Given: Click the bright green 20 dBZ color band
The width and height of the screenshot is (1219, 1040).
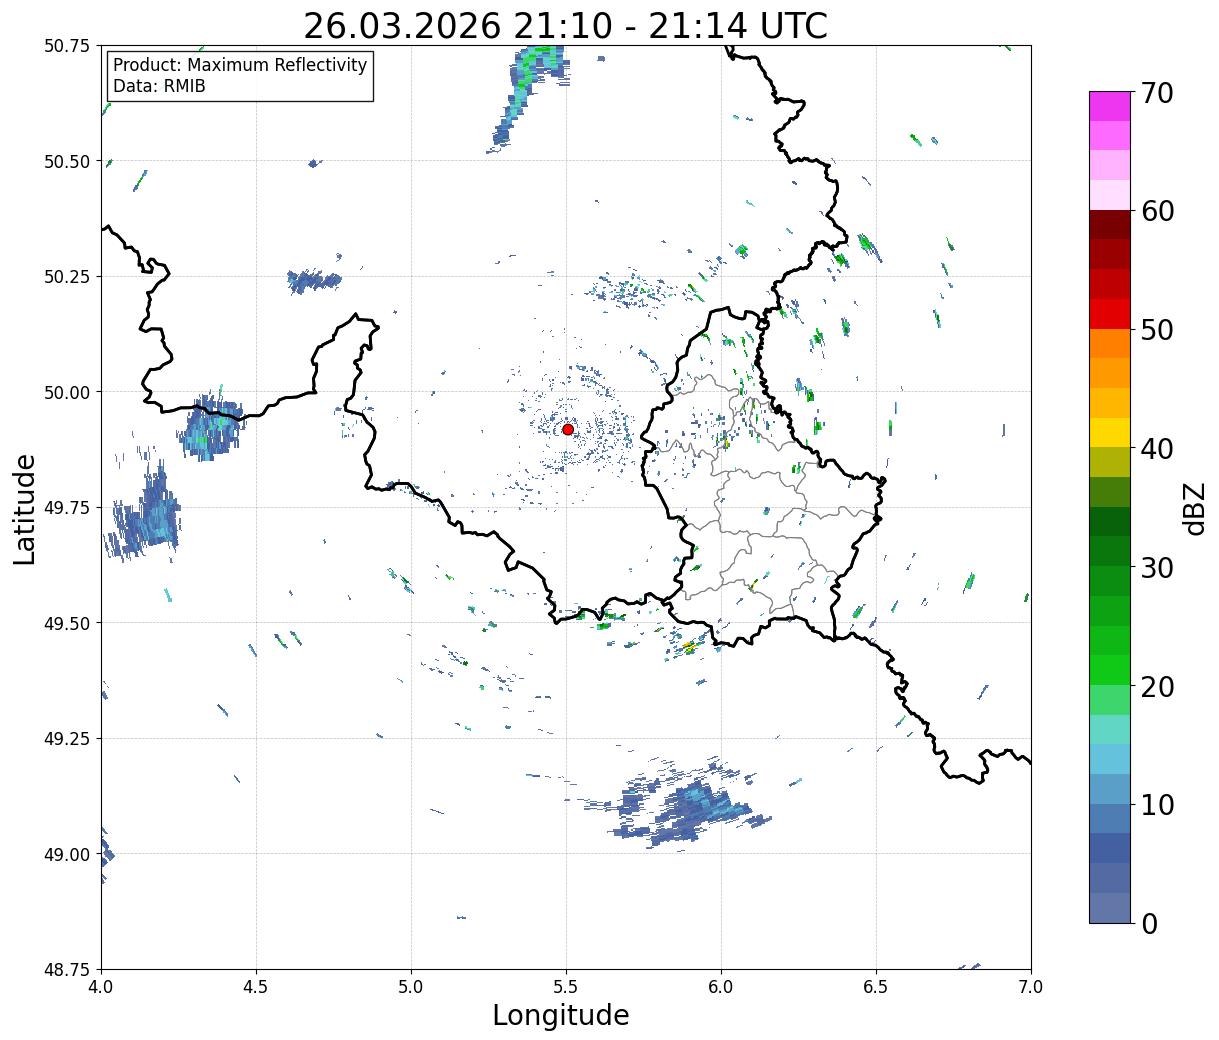Looking at the screenshot, I should click(1109, 670).
